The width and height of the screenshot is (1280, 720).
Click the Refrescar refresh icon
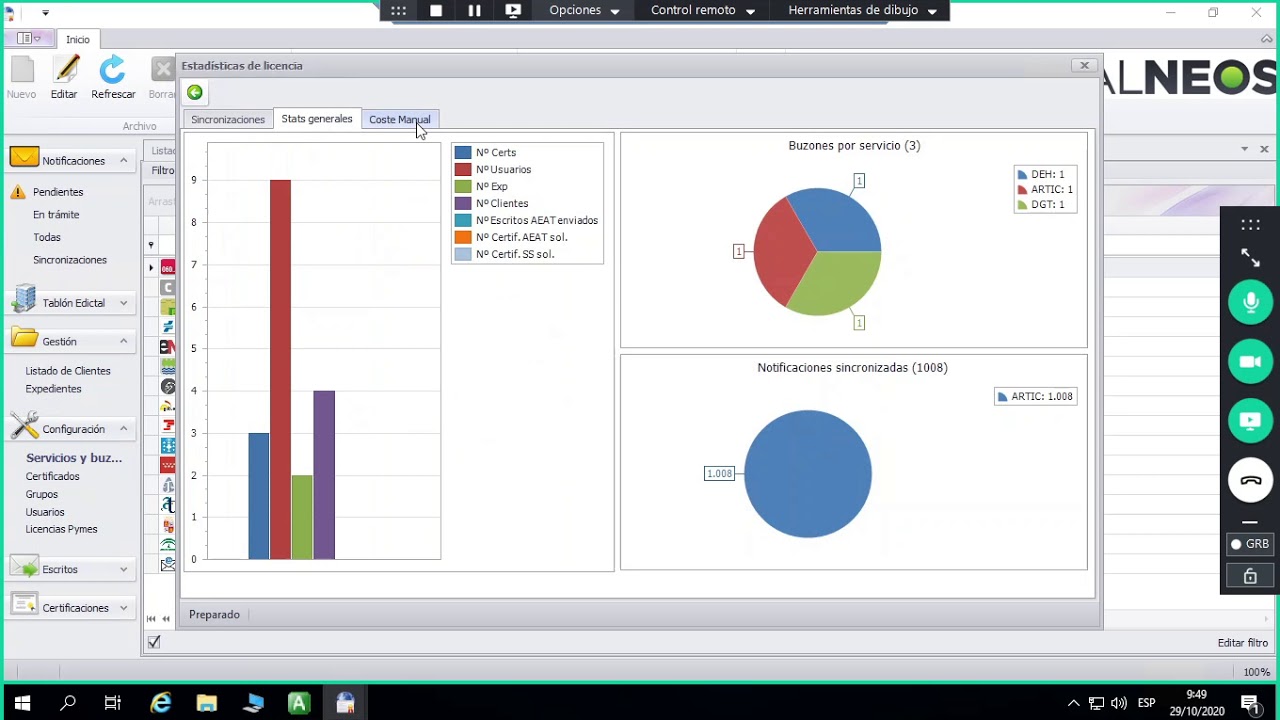113,70
